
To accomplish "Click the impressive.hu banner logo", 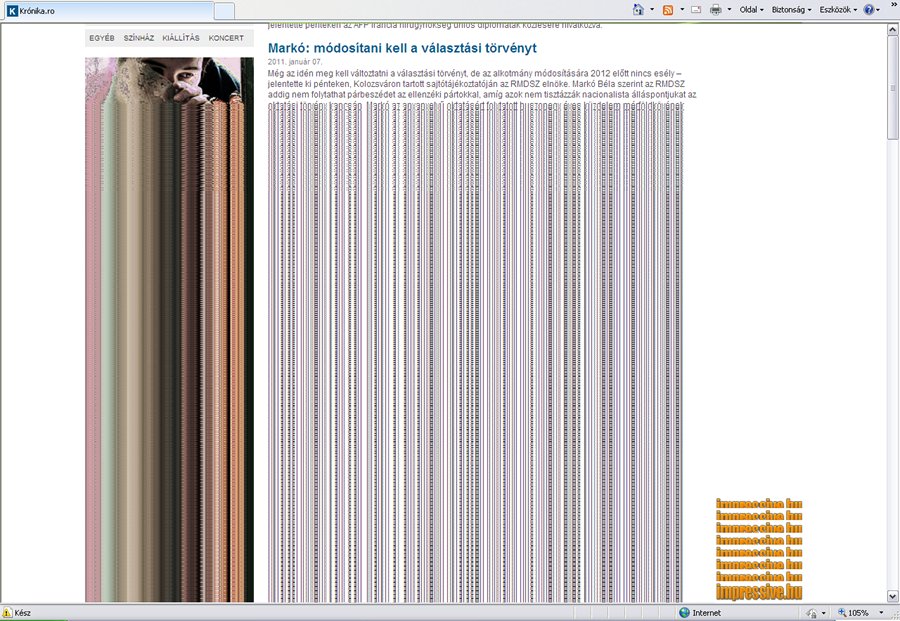I will (759, 591).
